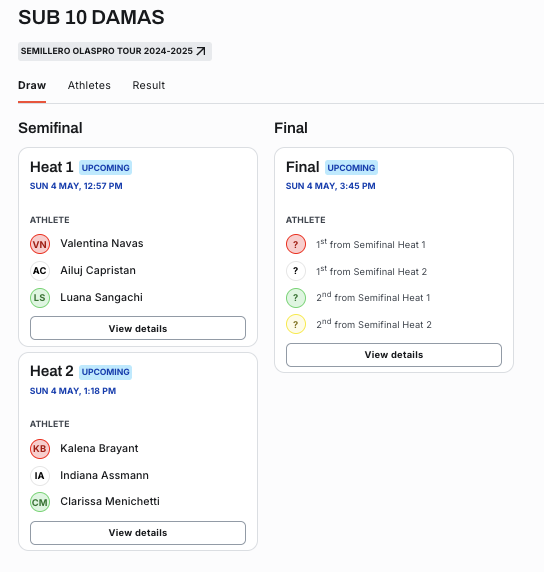Image resolution: width=544 pixels, height=572 pixels.
Task: Click the red question-mark jersey in Final
Action: 296,244
